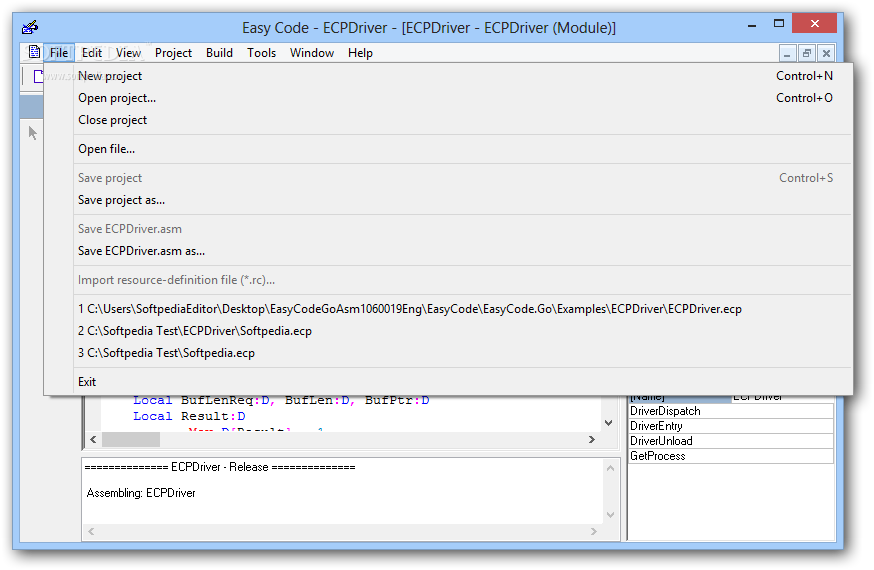Open the Help menu
The height and width of the screenshot is (570, 874).
click(360, 52)
